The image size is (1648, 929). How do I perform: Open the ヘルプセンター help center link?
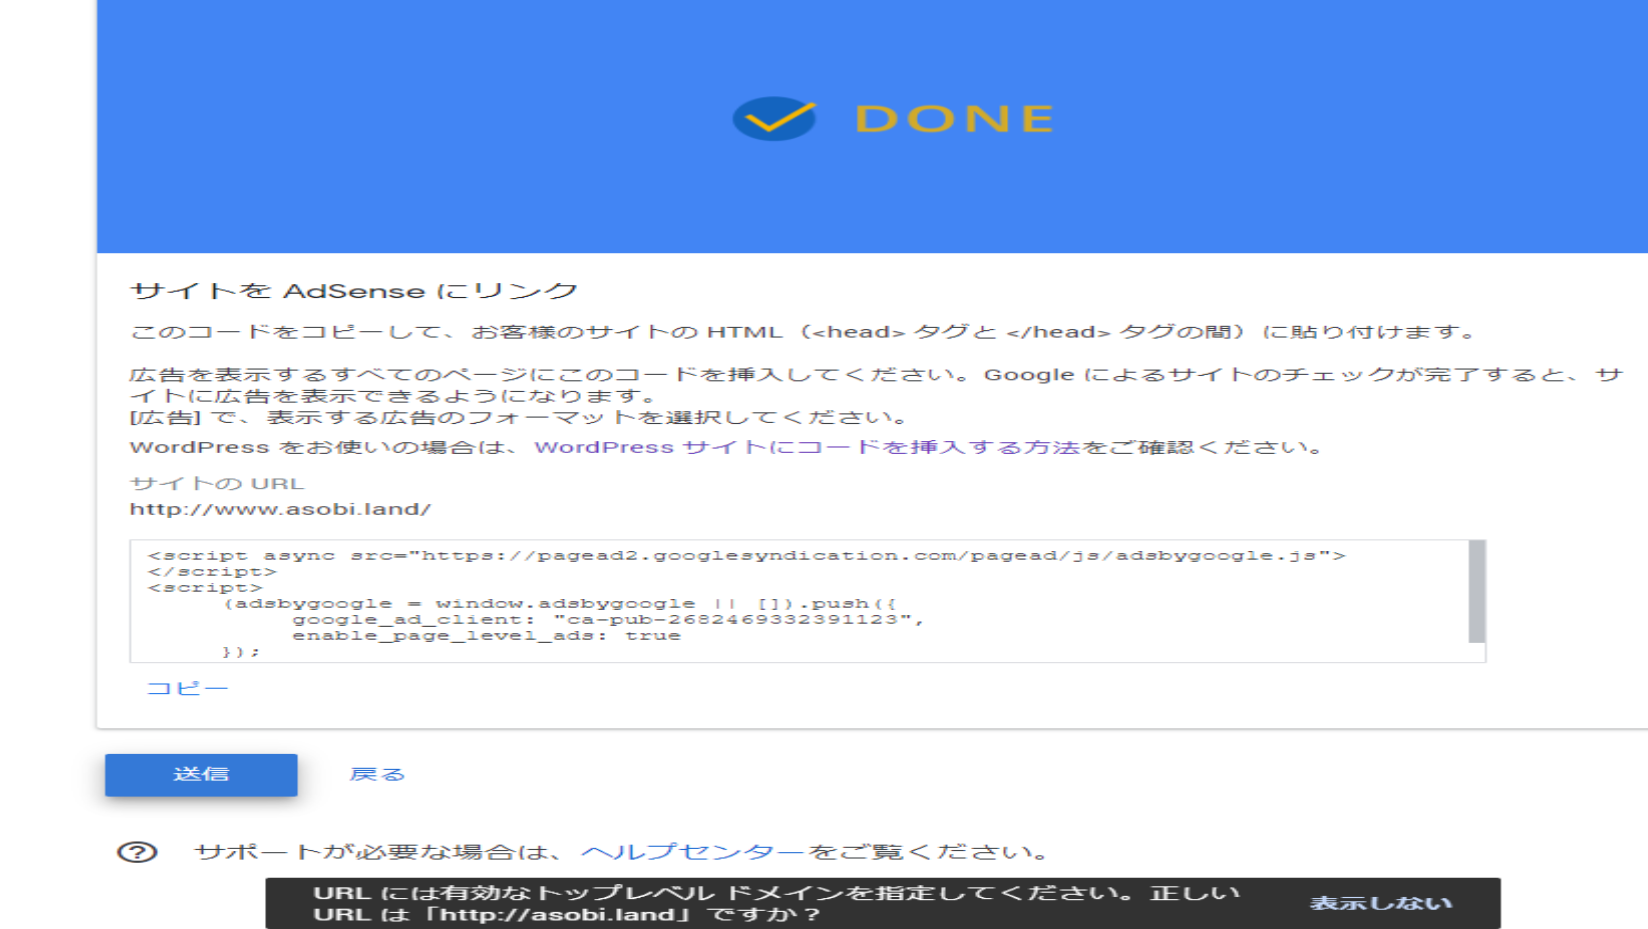(692, 852)
